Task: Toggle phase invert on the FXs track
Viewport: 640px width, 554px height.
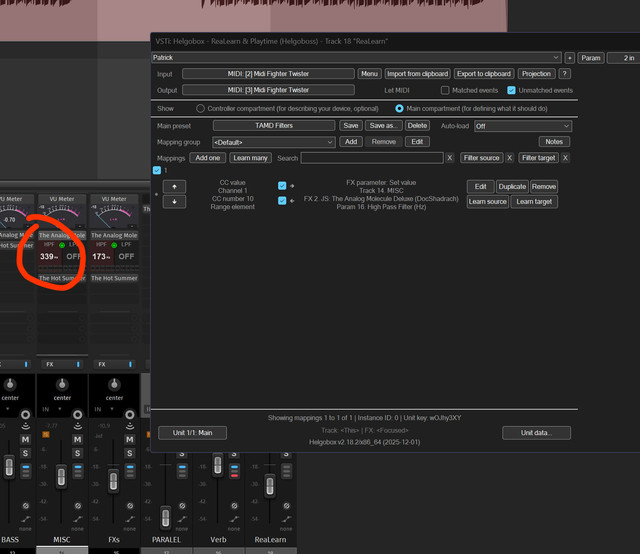Action: 130,506
